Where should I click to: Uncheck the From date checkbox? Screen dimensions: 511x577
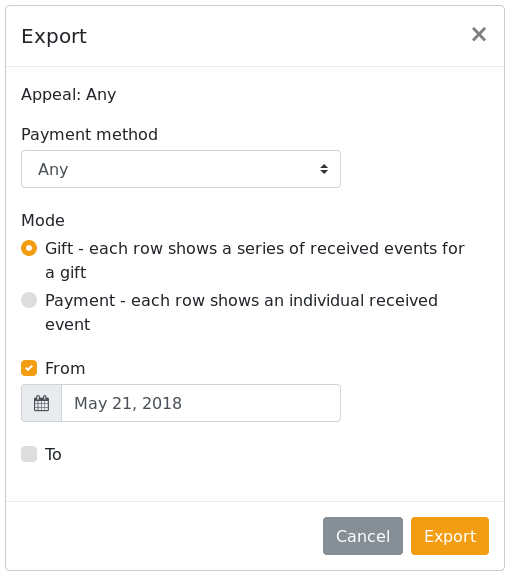(x=29, y=368)
